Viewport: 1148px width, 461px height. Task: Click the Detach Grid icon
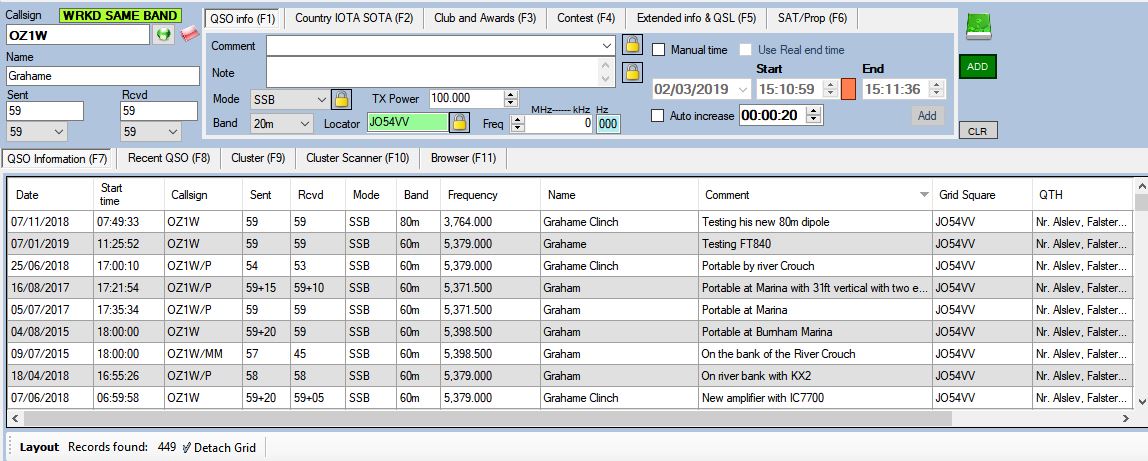pyautogui.click(x=187, y=447)
